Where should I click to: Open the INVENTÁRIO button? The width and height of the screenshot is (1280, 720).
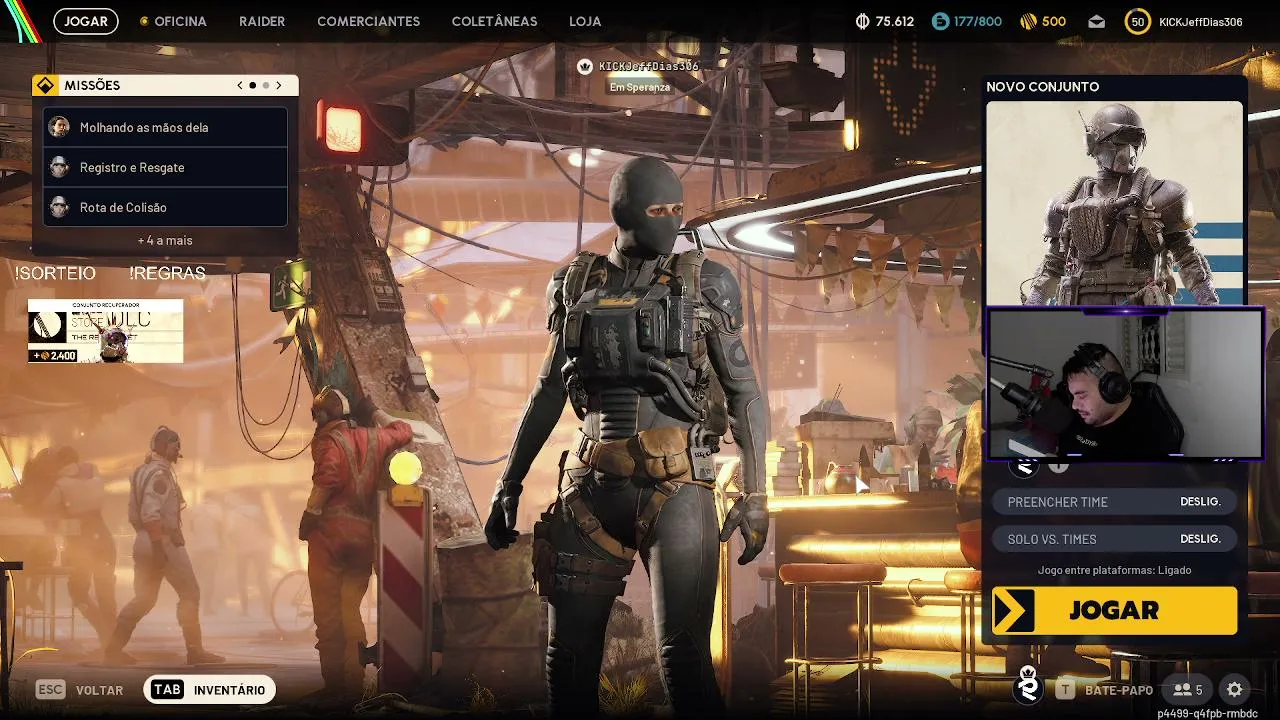(209, 690)
